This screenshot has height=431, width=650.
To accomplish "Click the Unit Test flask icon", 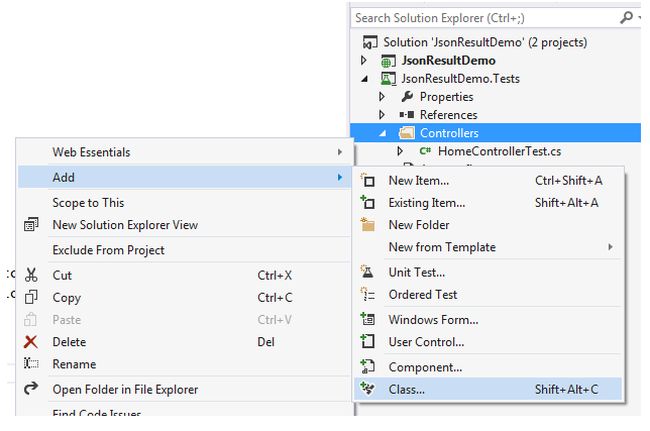I will point(368,272).
